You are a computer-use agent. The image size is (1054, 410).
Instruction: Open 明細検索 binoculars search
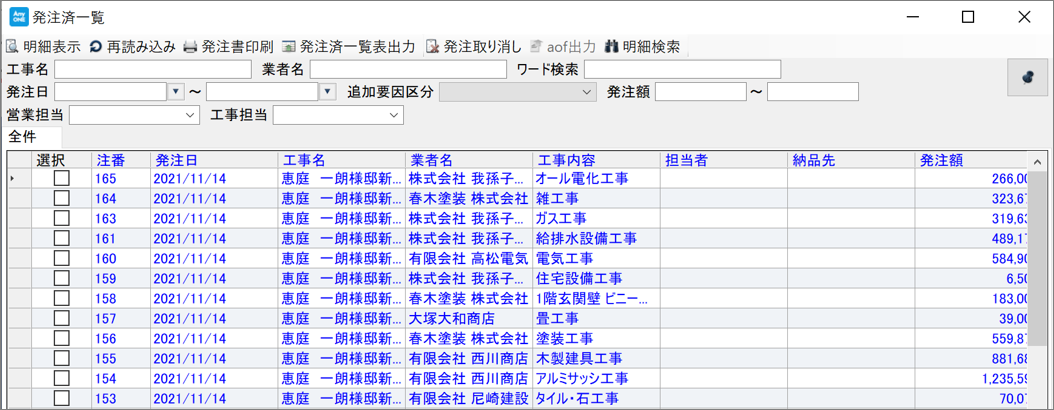coord(642,47)
